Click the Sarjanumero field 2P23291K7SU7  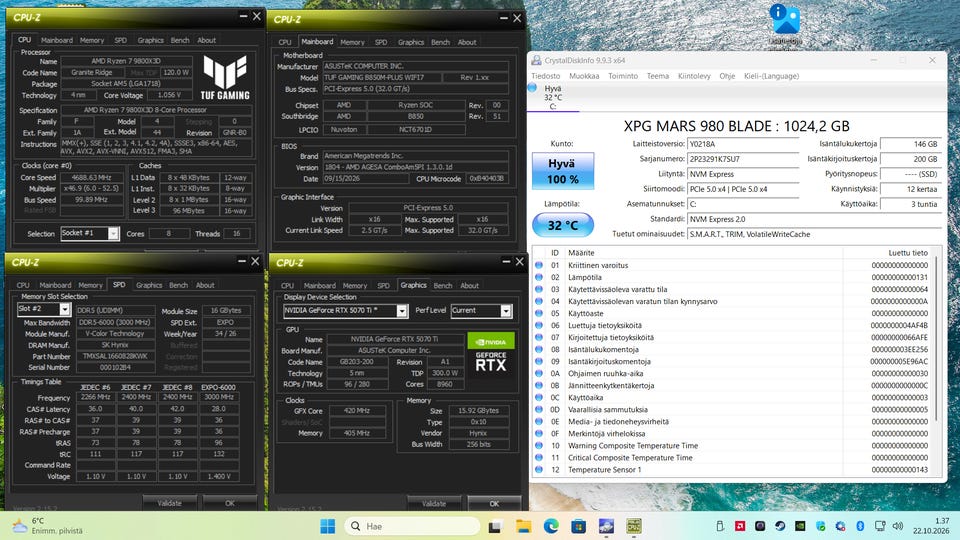743,159
